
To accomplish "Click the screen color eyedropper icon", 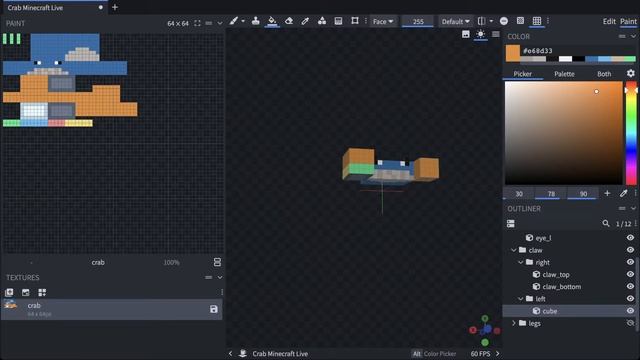I will pos(623,193).
